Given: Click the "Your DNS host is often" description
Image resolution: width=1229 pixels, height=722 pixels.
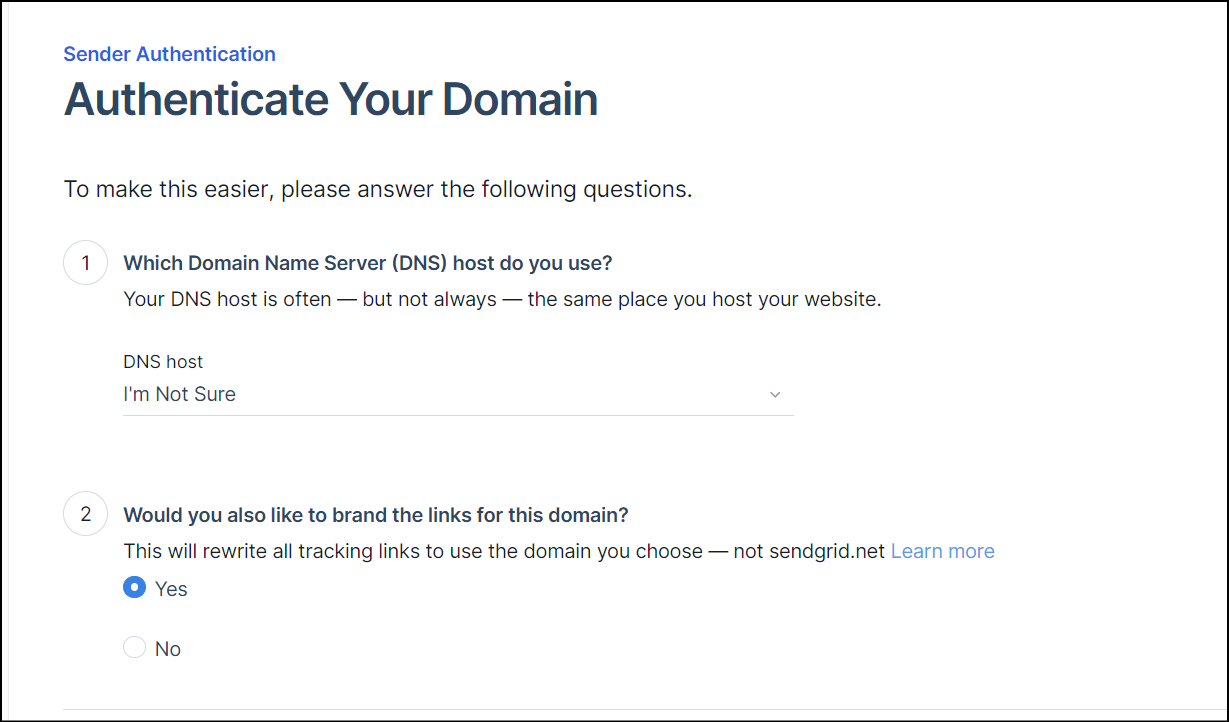Looking at the screenshot, I should (502, 299).
